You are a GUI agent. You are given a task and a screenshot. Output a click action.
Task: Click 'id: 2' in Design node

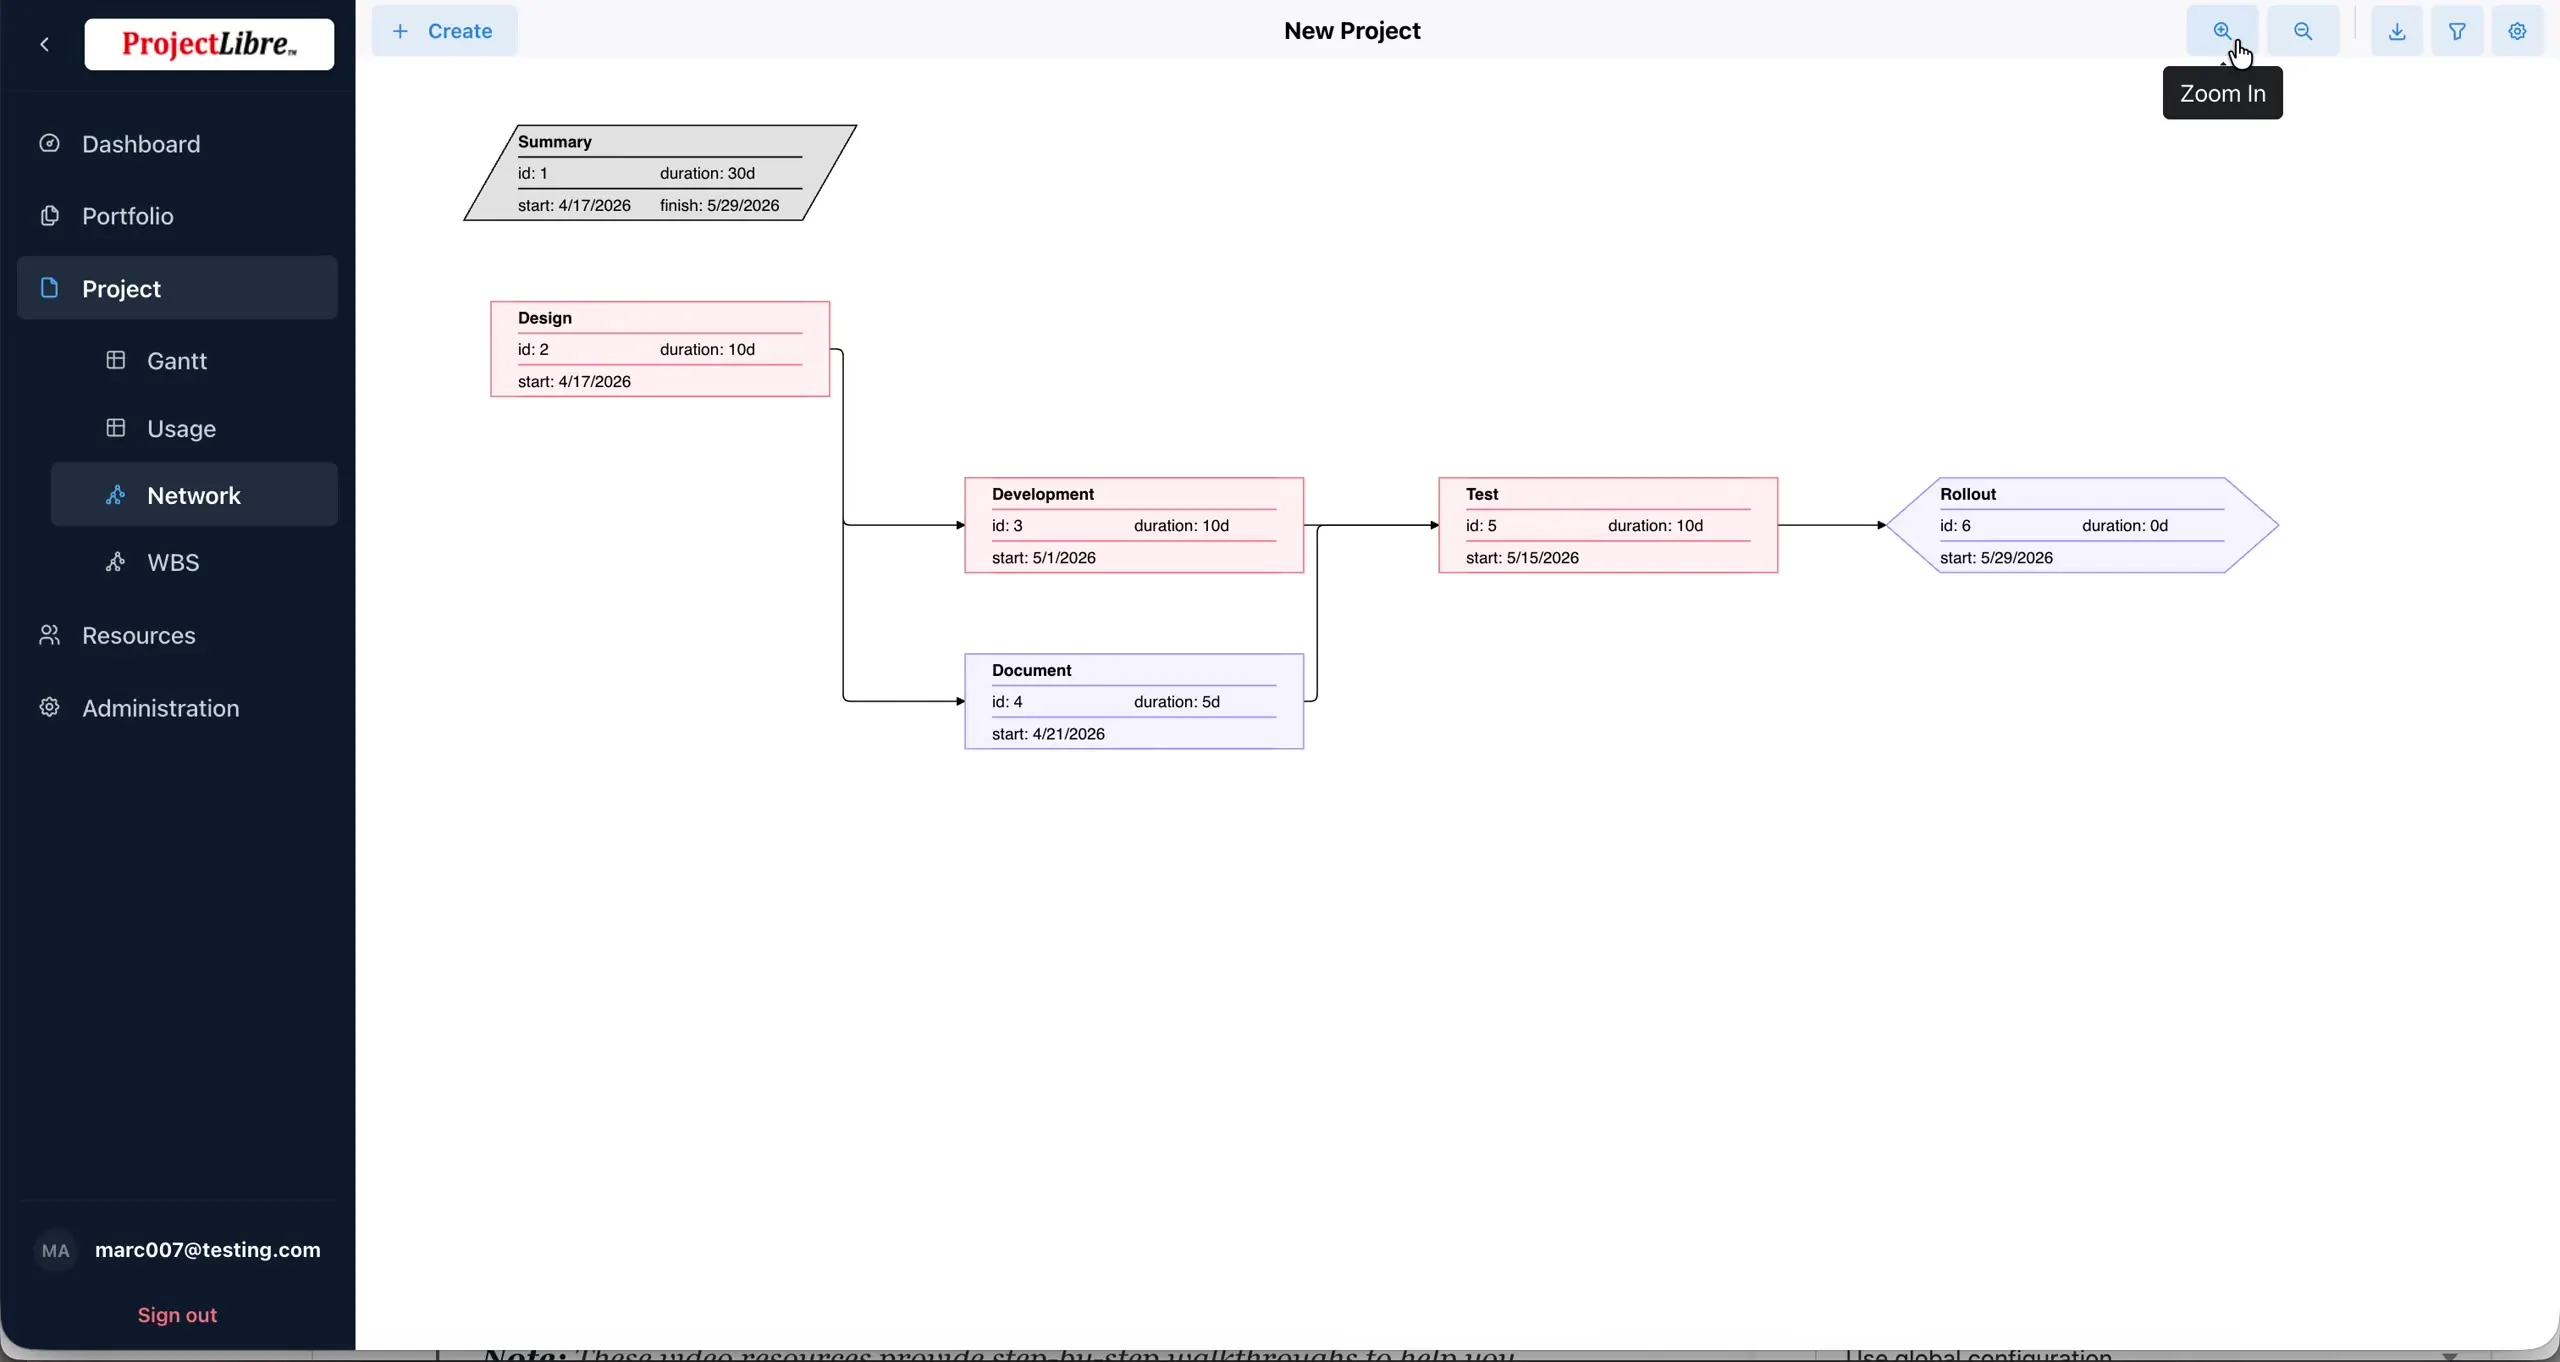(x=533, y=349)
